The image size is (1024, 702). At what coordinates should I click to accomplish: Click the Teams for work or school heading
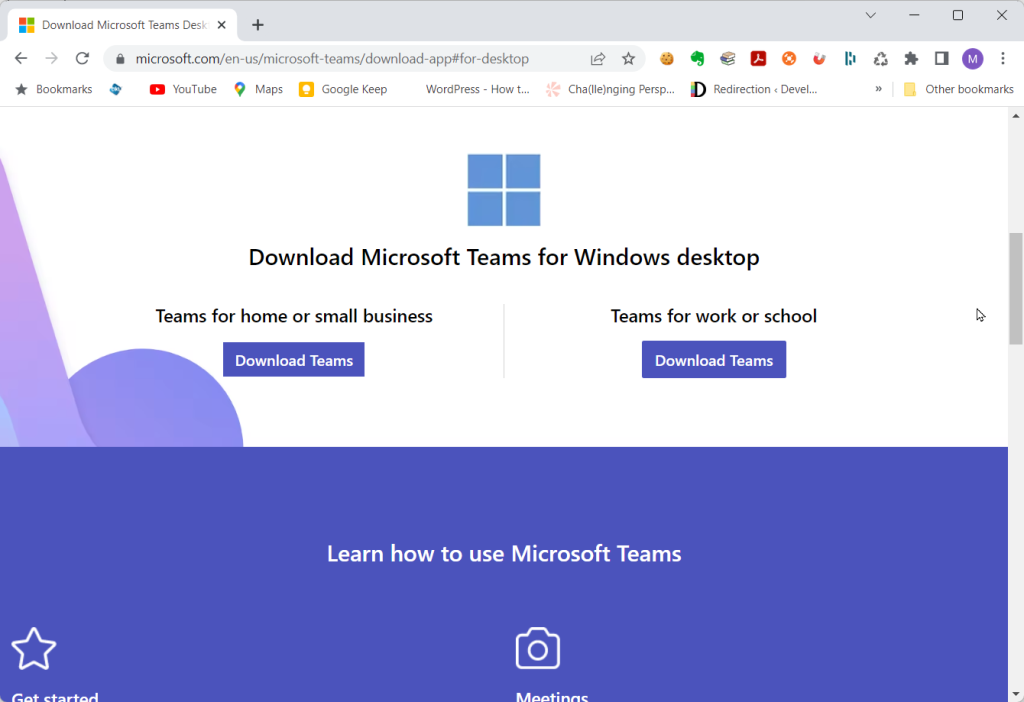click(714, 316)
